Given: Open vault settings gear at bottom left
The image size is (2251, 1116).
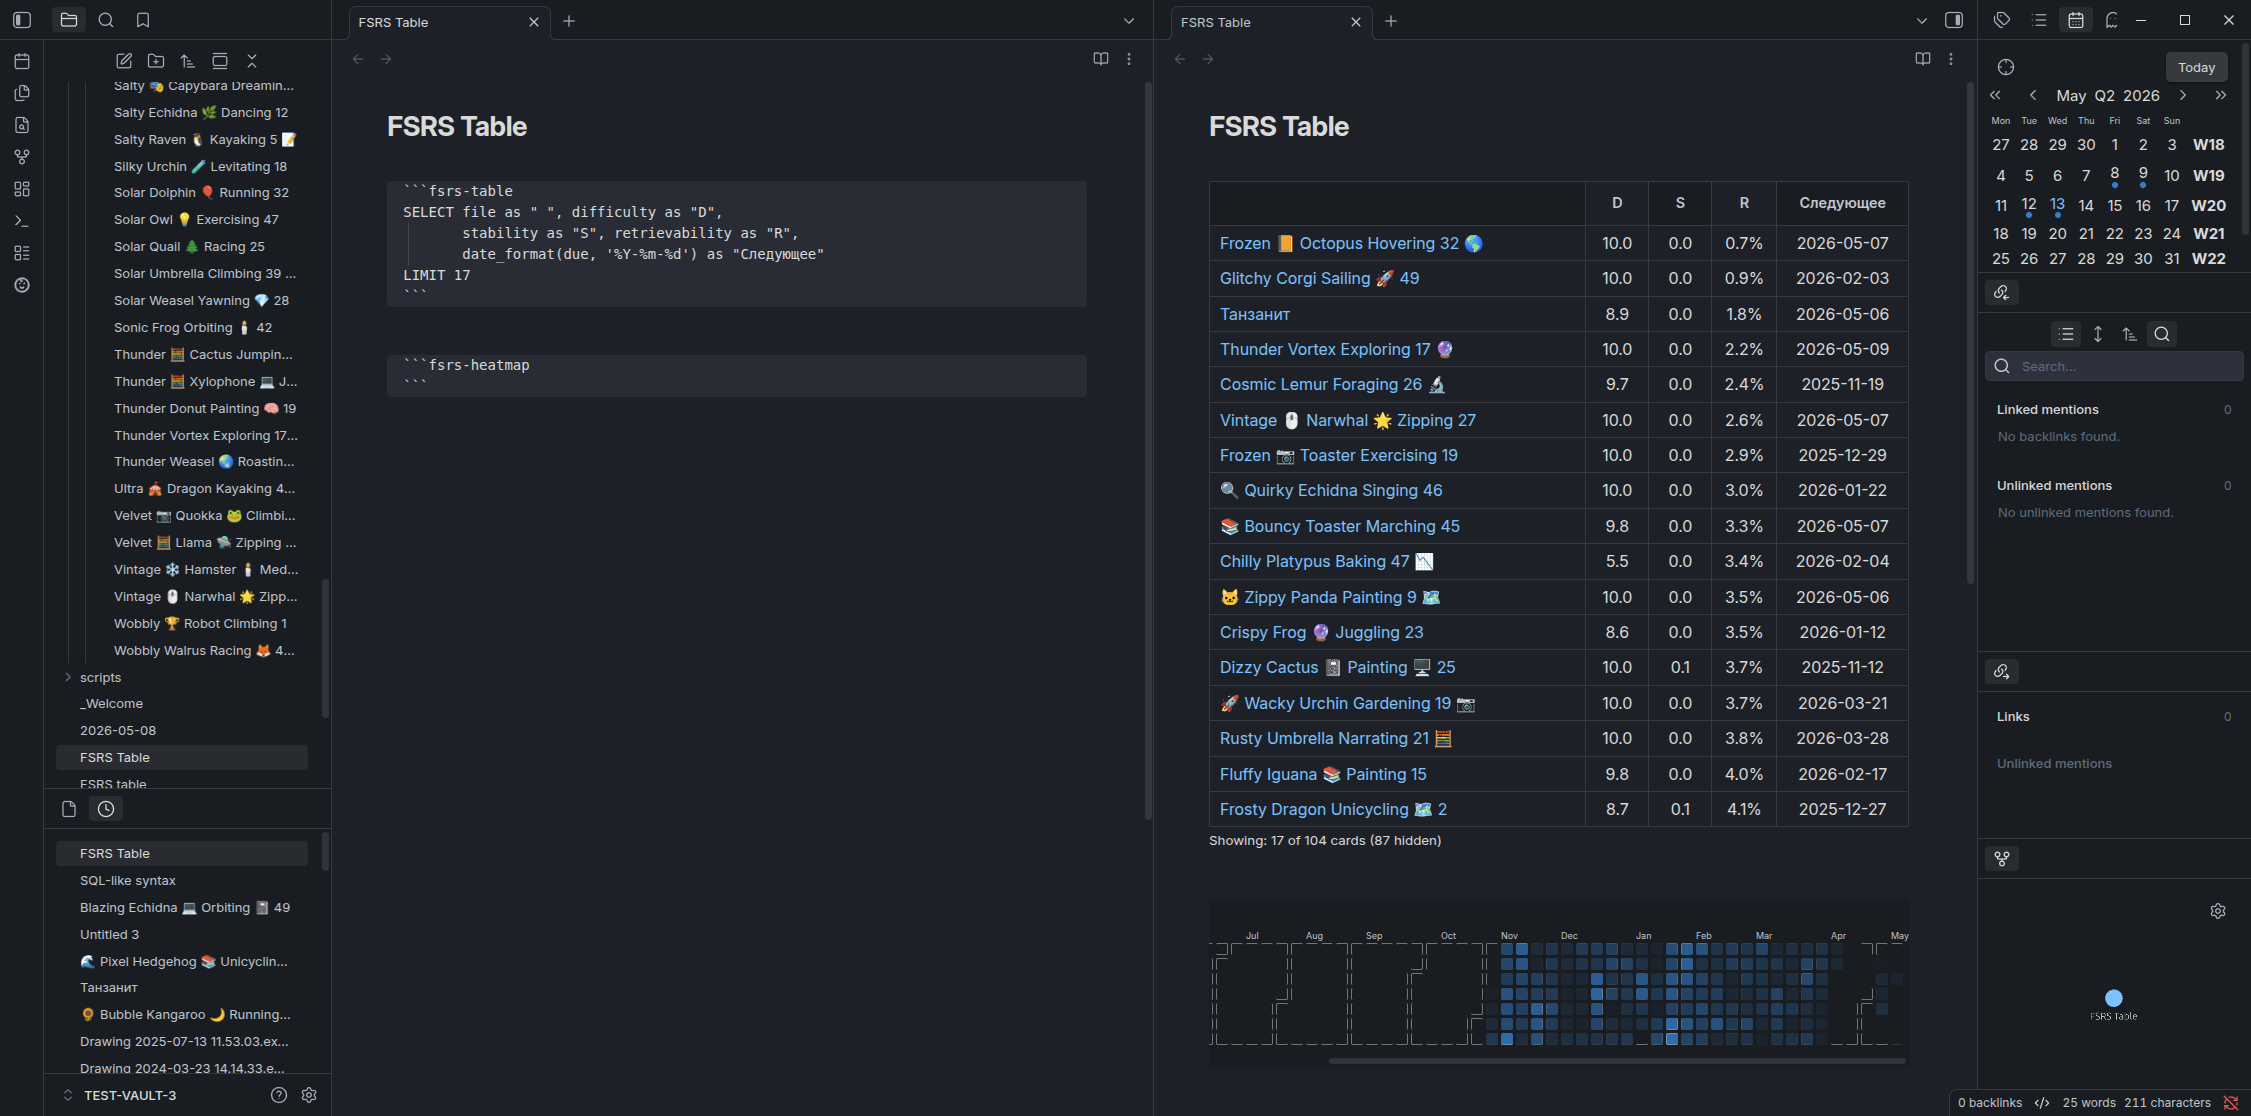Looking at the screenshot, I should click(x=309, y=1095).
